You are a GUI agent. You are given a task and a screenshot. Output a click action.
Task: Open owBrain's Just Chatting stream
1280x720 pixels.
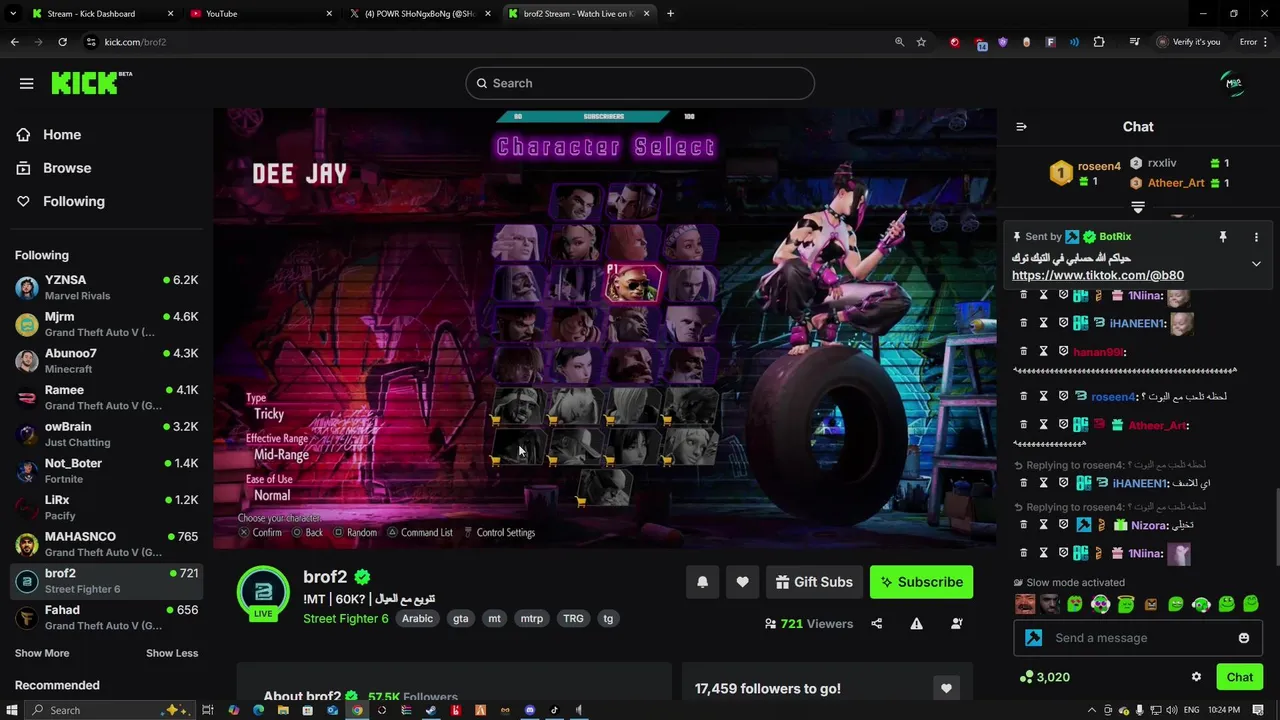coord(106,434)
